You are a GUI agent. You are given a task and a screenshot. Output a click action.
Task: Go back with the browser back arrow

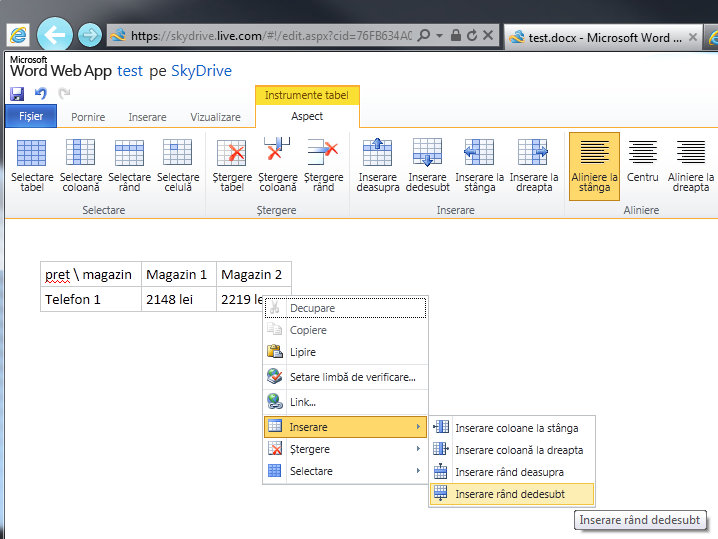(54, 34)
